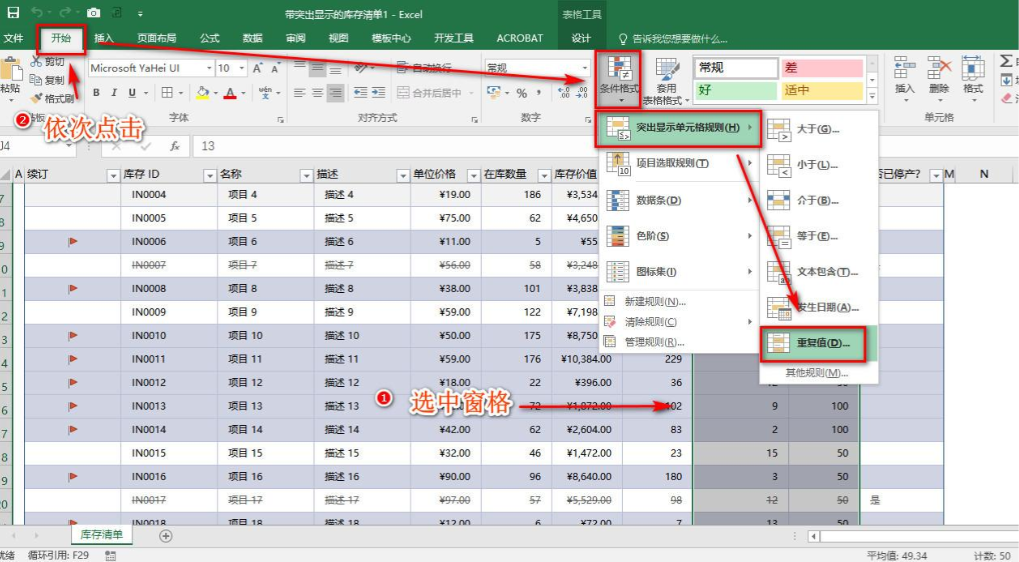
Task: Select 色阶 (Color Scales) menu item
Action: point(676,235)
